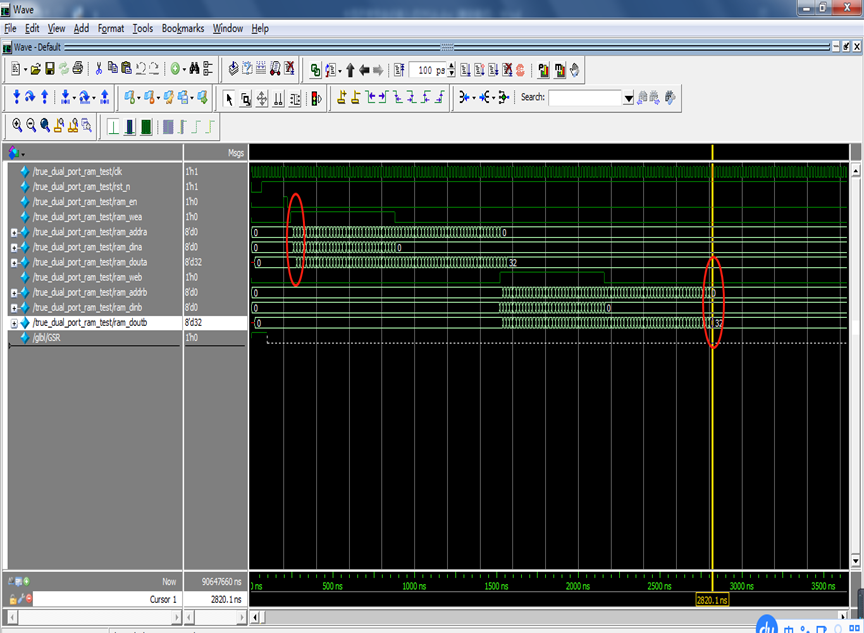Click the red Stop icon
864x633 pixels.
pos(520,70)
